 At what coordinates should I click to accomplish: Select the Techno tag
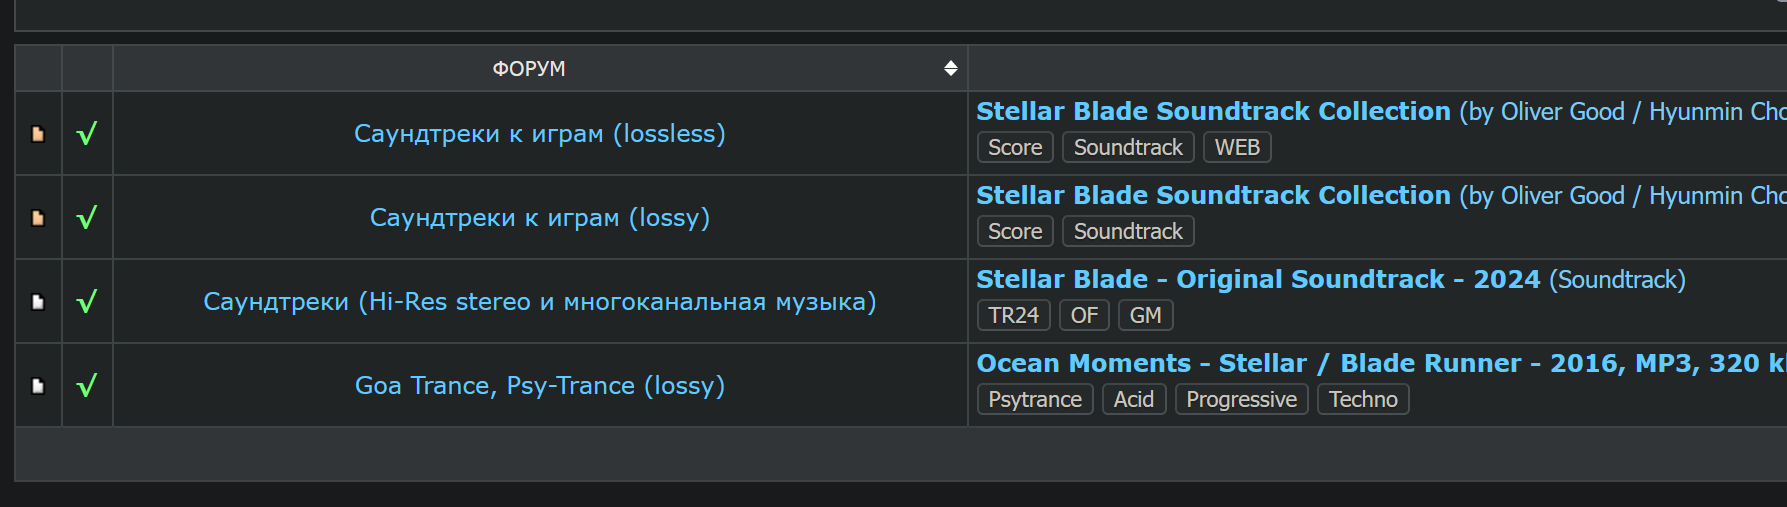[x=1363, y=399]
